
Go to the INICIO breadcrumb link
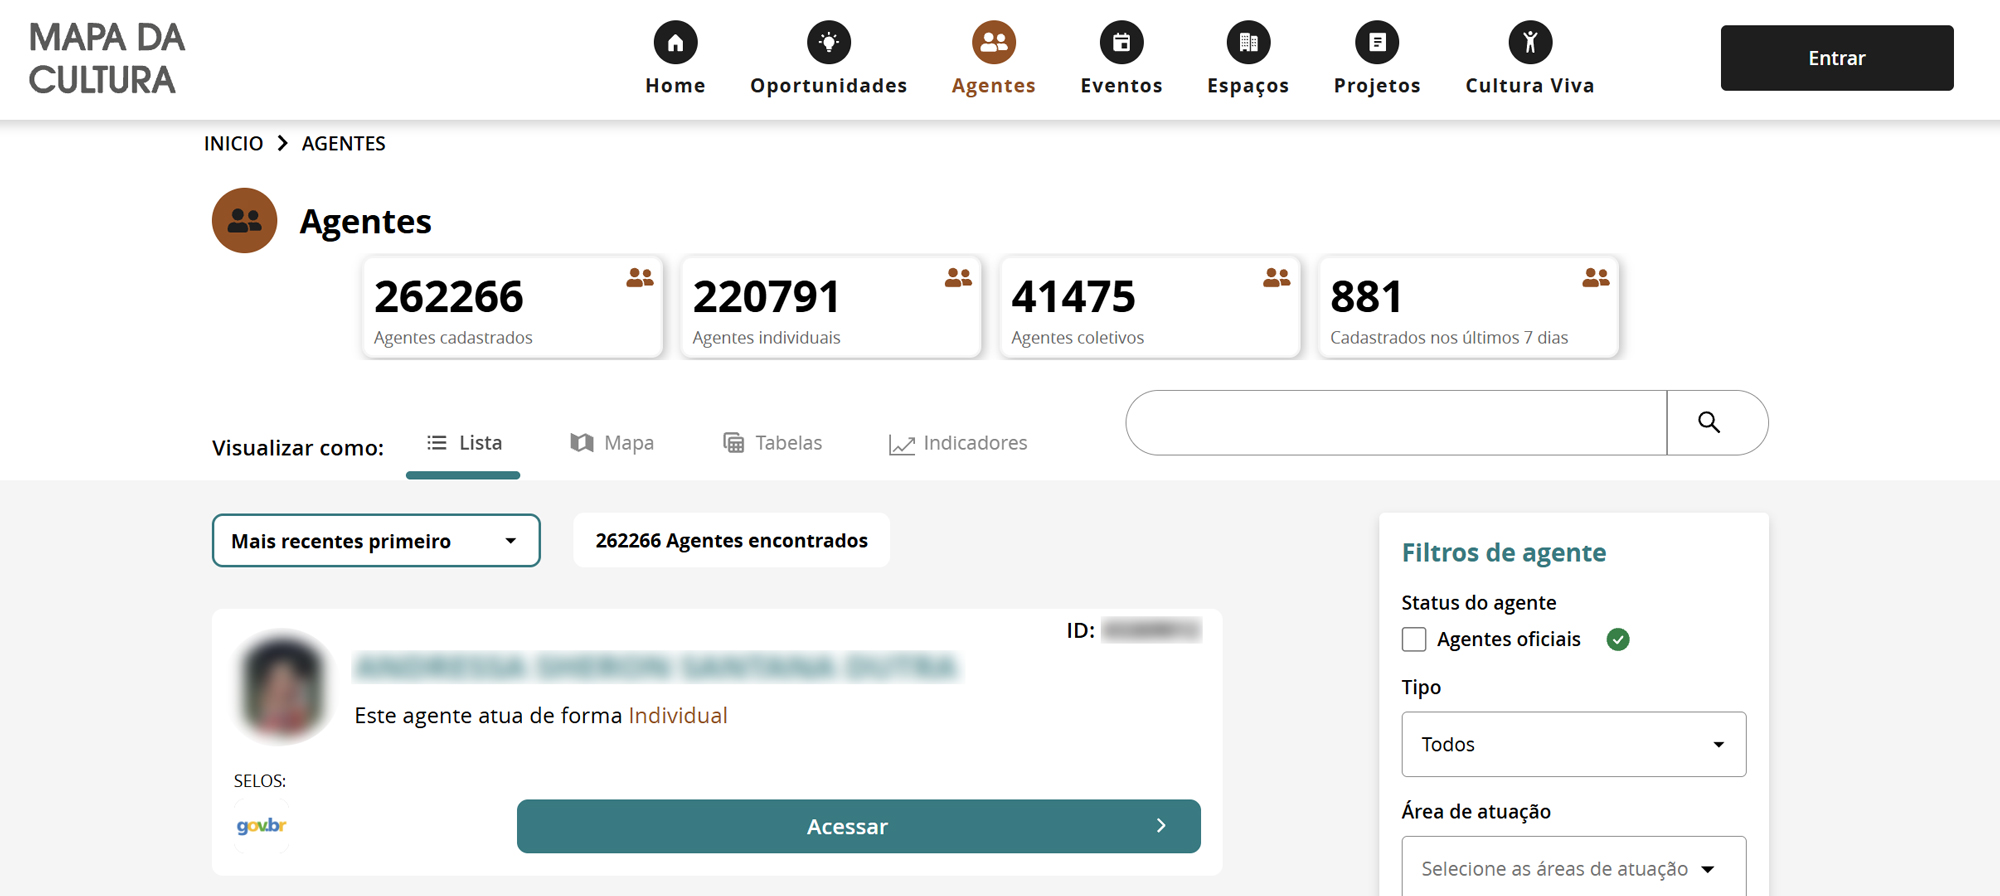(234, 143)
